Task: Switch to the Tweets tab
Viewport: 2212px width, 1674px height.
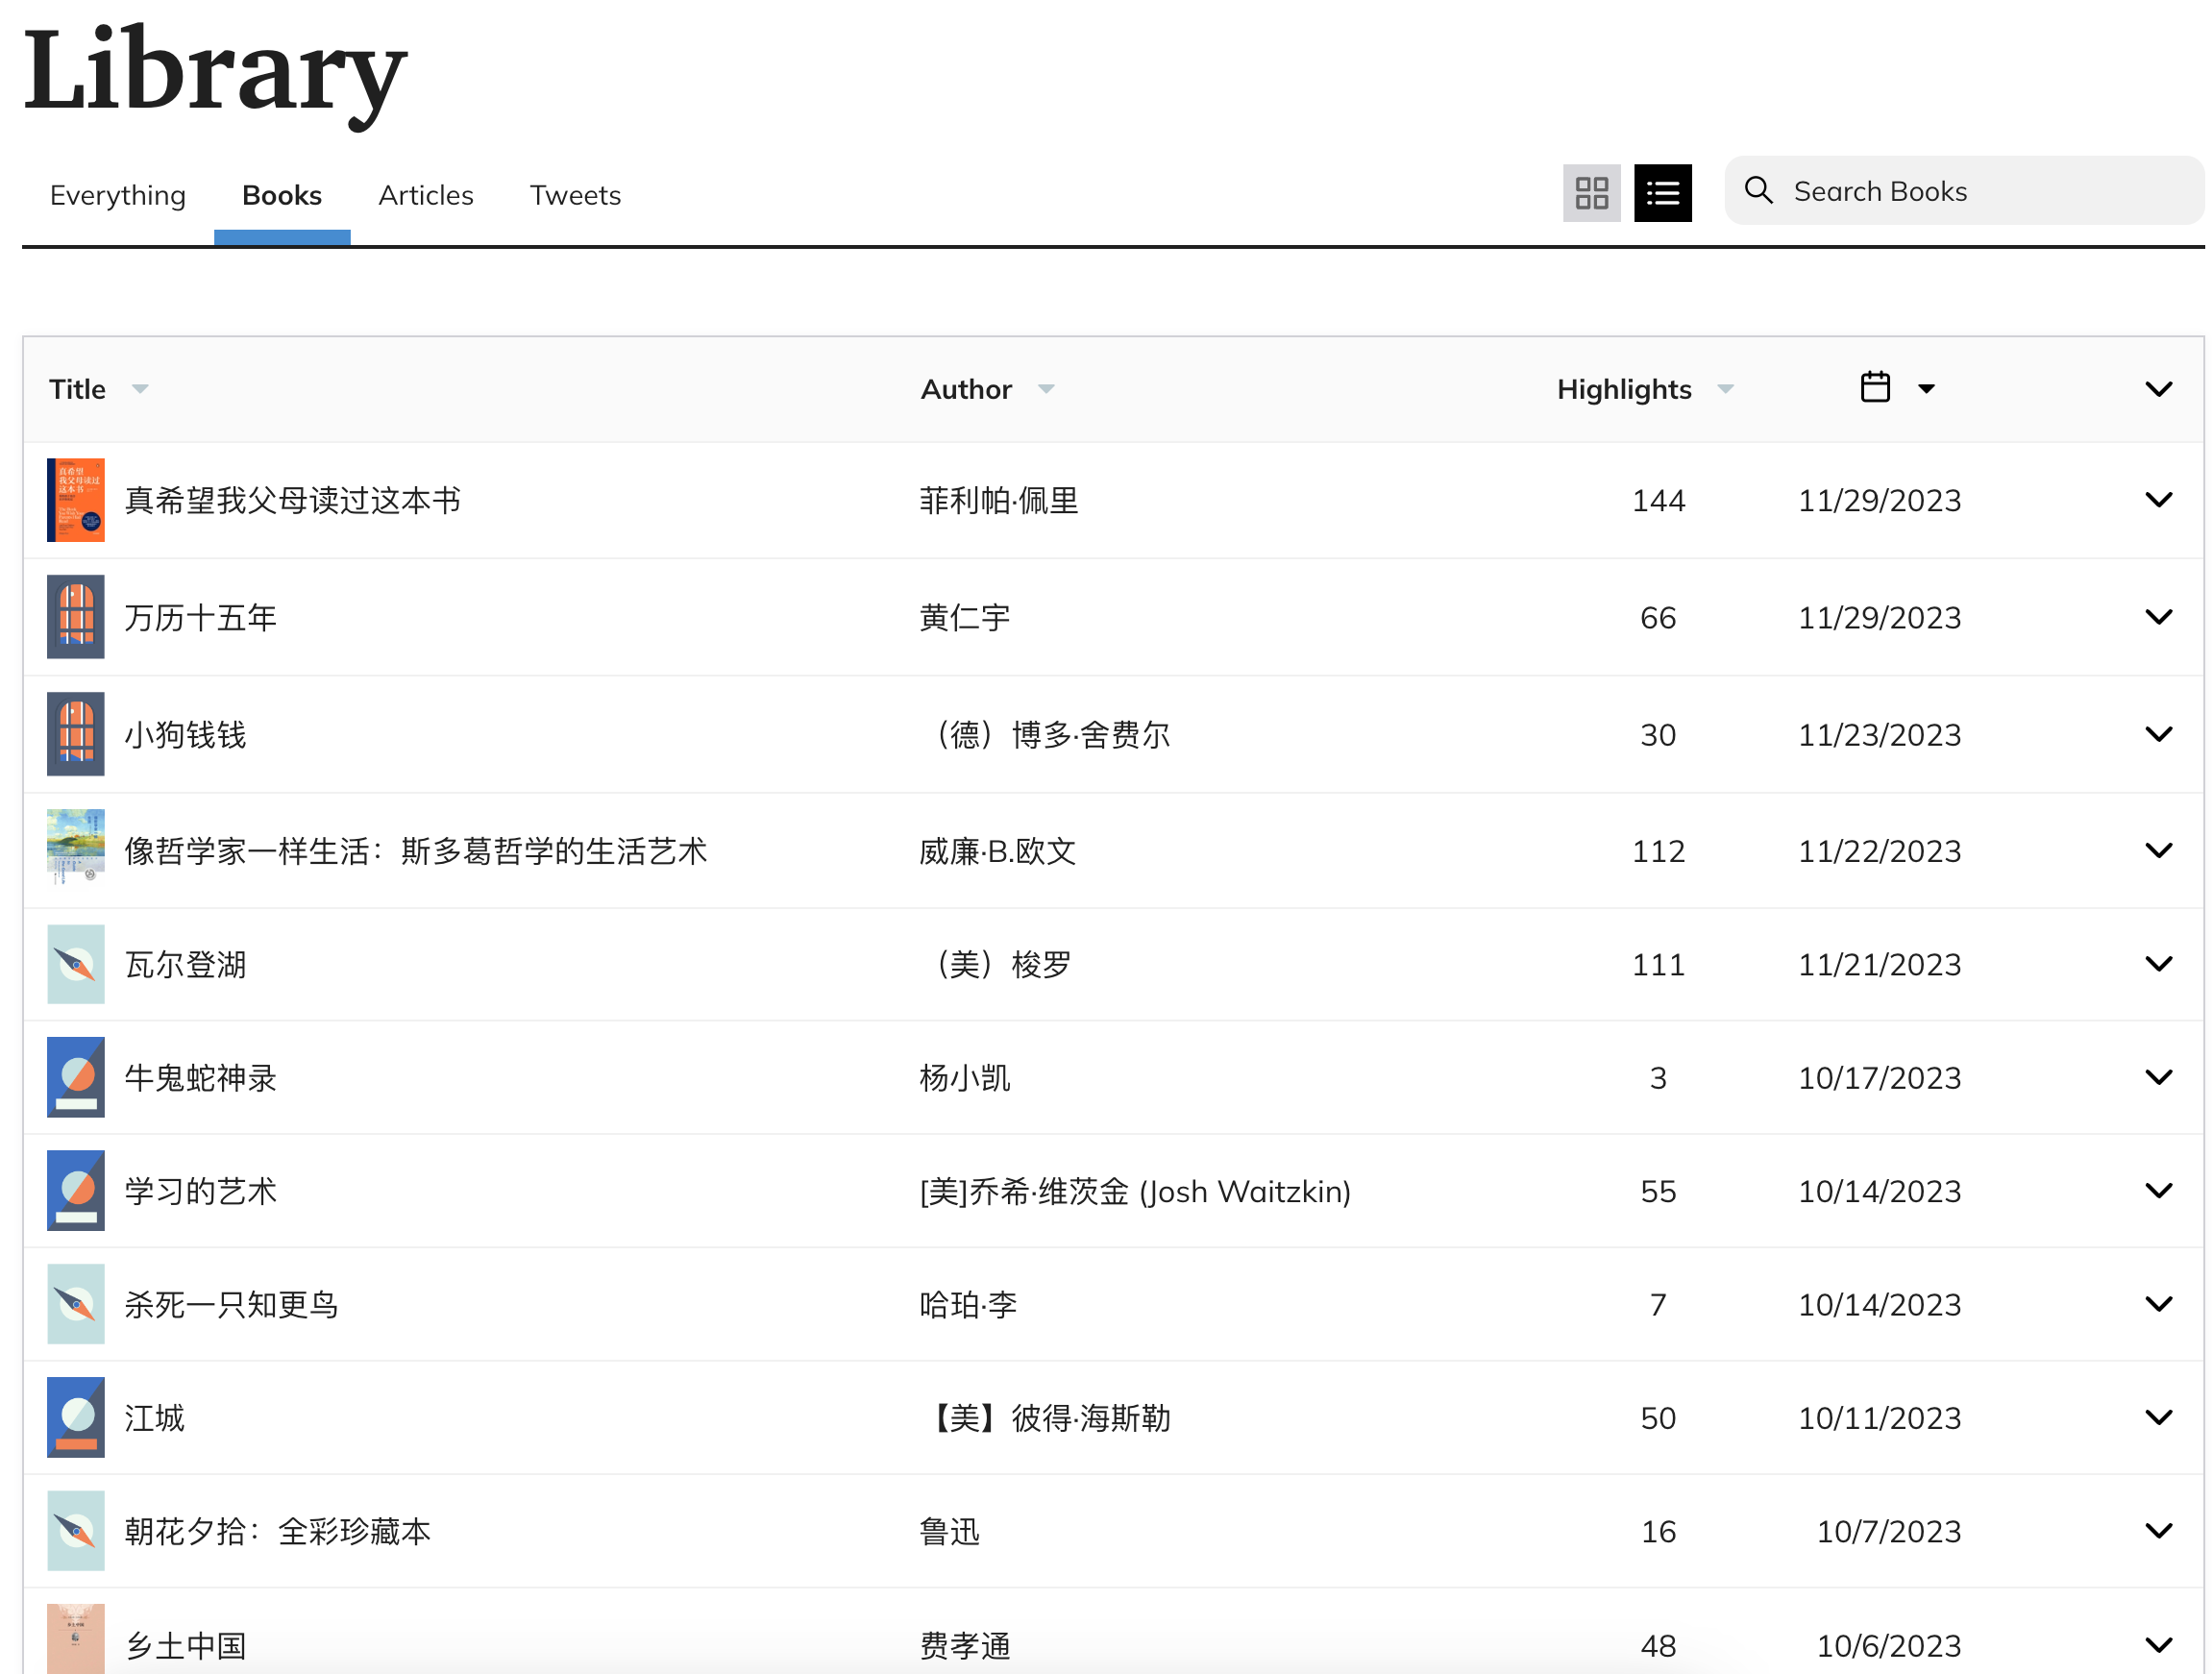Action: click(x=575, y=195)
